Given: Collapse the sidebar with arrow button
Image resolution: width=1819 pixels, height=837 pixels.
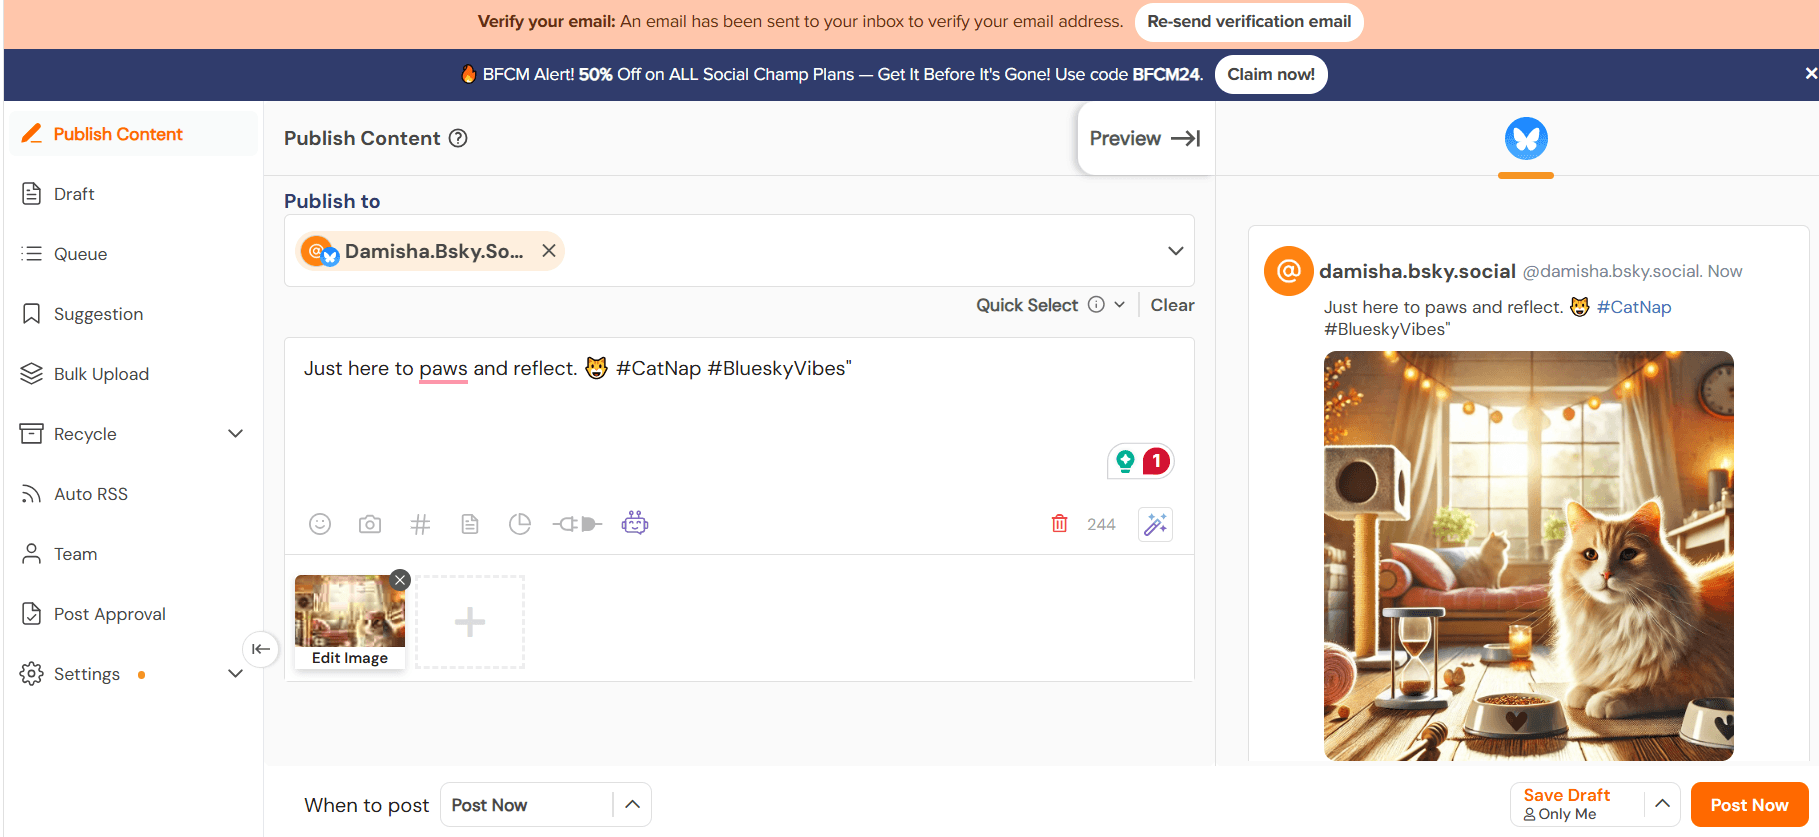Looking at the screenshot, I should coord(261,649).
